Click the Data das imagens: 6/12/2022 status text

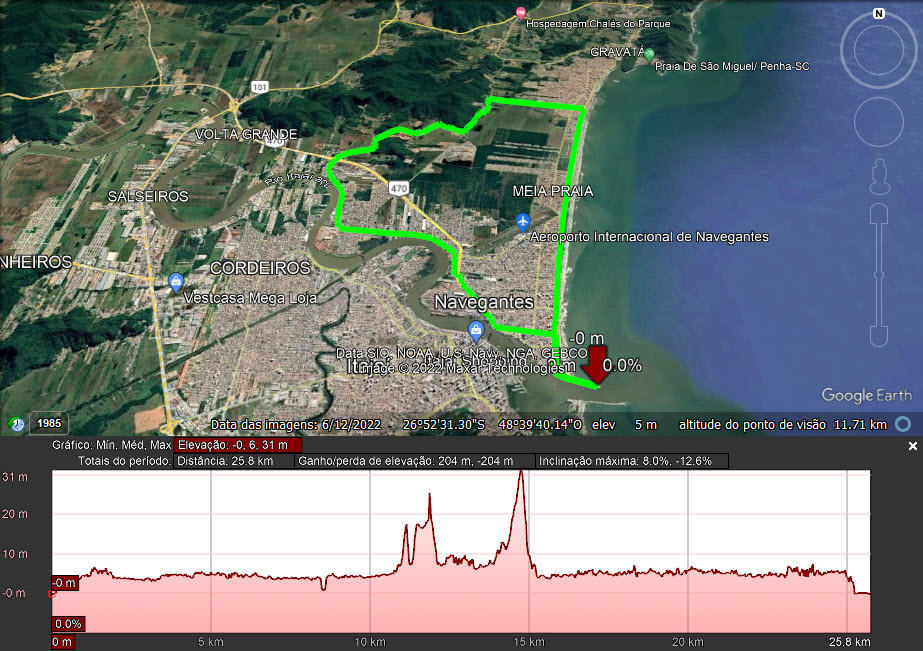[296, 424]
